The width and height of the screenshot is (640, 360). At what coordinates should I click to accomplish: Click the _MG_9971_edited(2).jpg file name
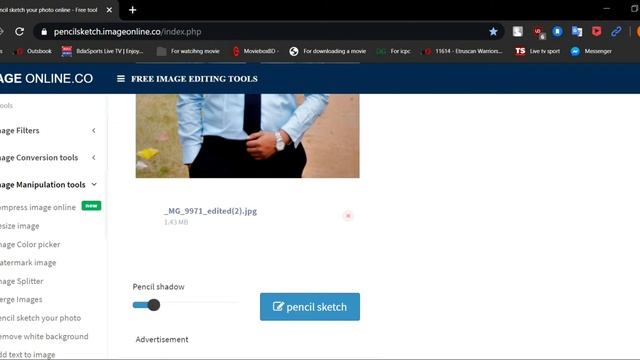tap(210, 211)
